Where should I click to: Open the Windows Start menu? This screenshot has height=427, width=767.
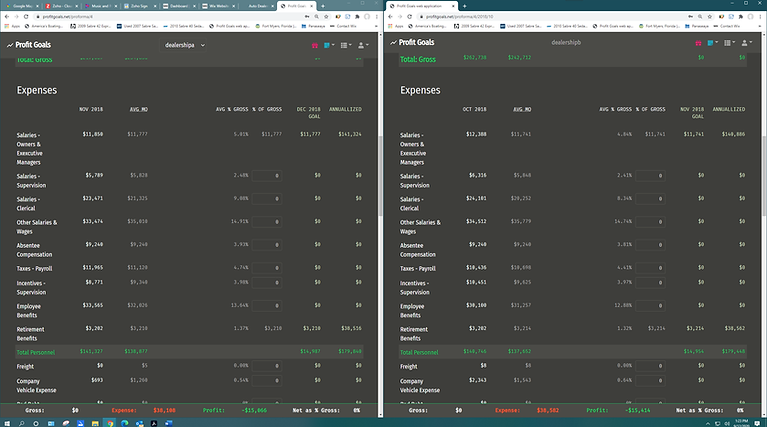(x=7, y=423)
